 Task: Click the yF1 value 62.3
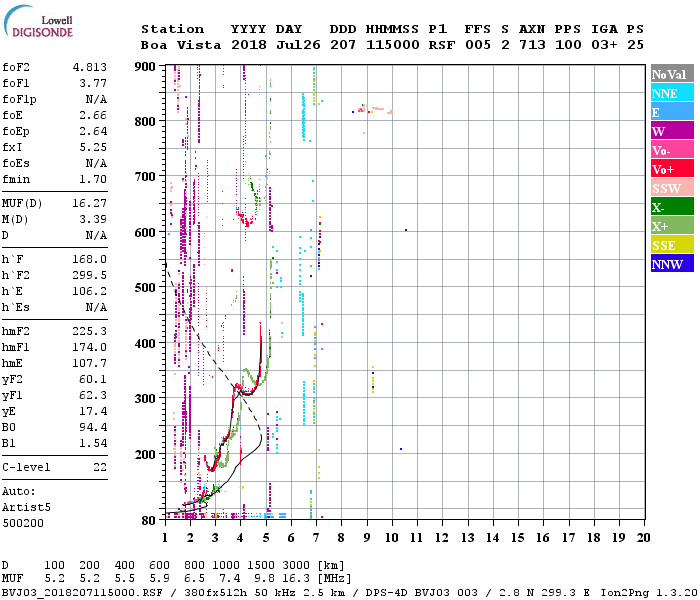[93, 396]
